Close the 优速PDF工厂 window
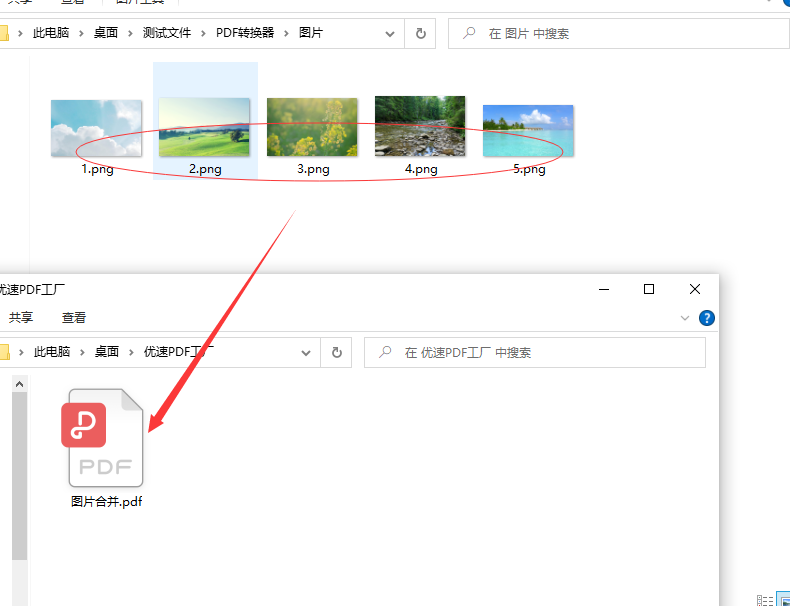The image size is (790, 606). pos(695,289)
